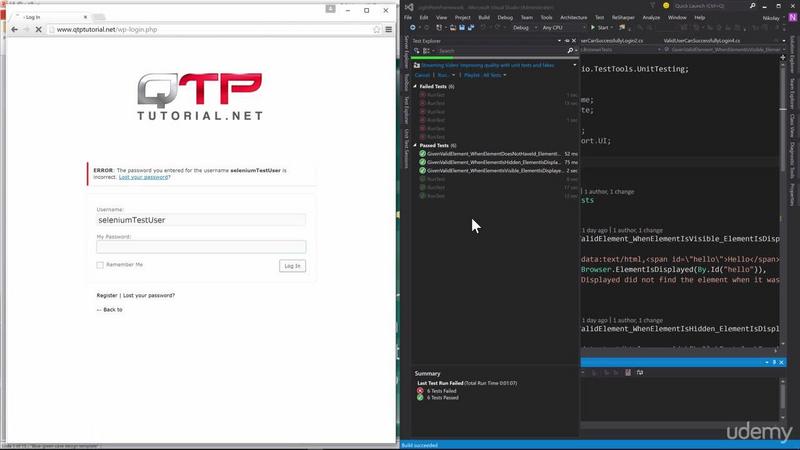This screenshot has width=800, height=450.
Task: Open the Solution Explorer side tab
Action: coord(792,55)
